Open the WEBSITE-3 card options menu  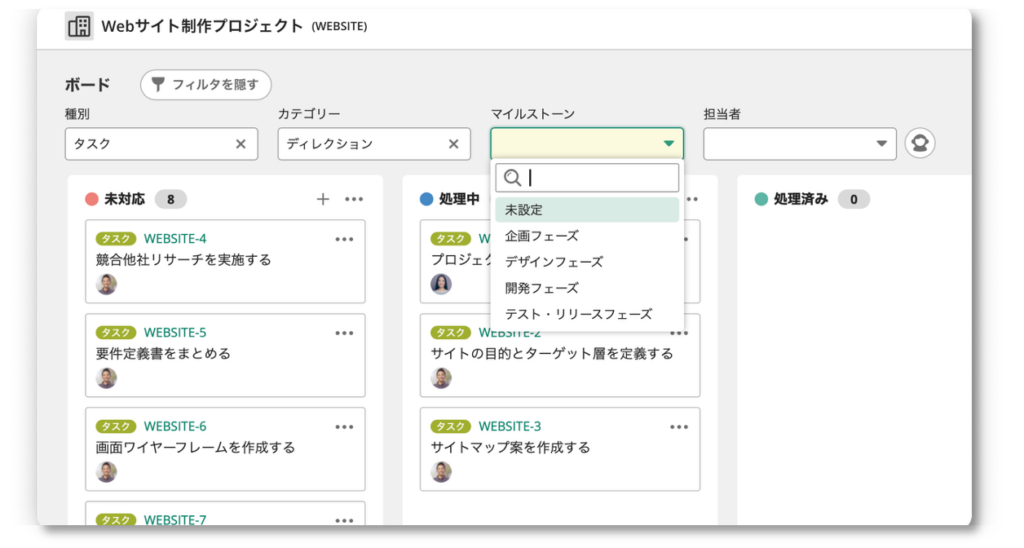[679, 427]
